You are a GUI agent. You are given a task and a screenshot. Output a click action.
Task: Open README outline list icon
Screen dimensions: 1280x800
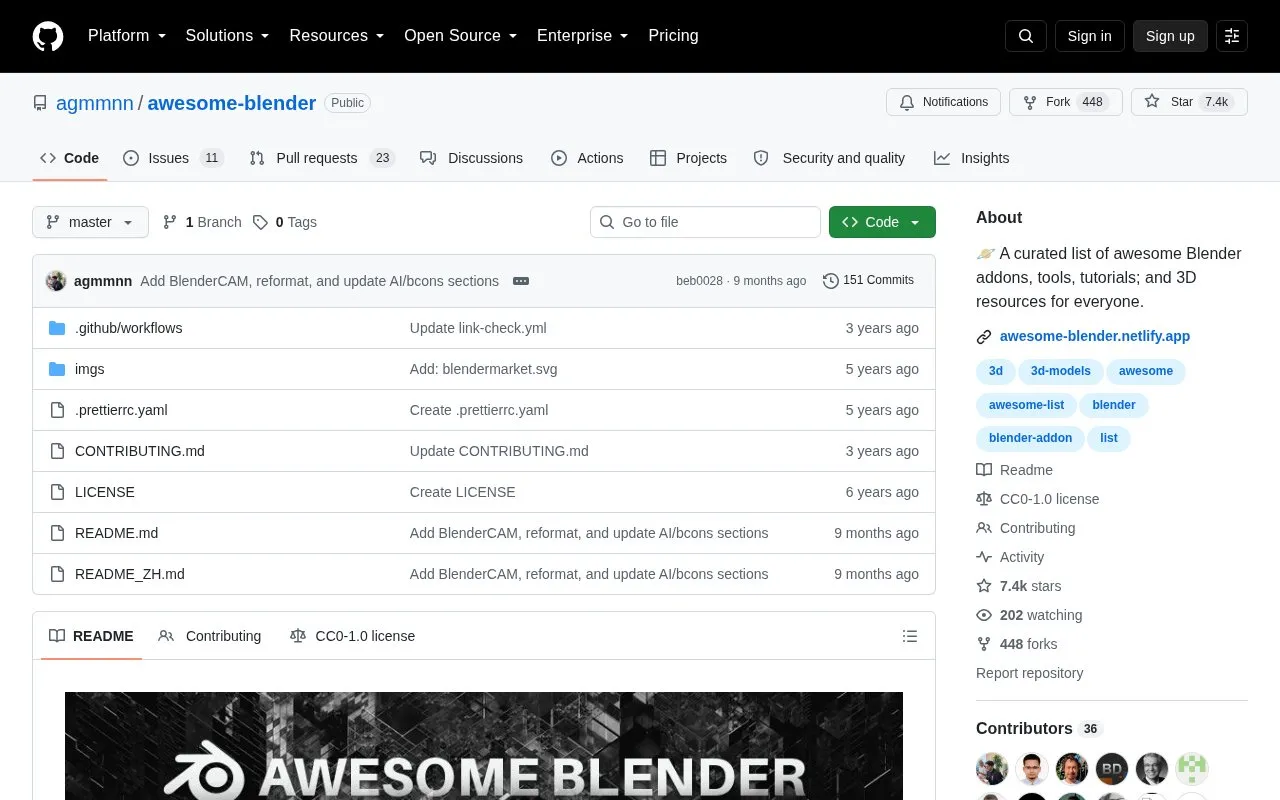(x=910, y=636)
